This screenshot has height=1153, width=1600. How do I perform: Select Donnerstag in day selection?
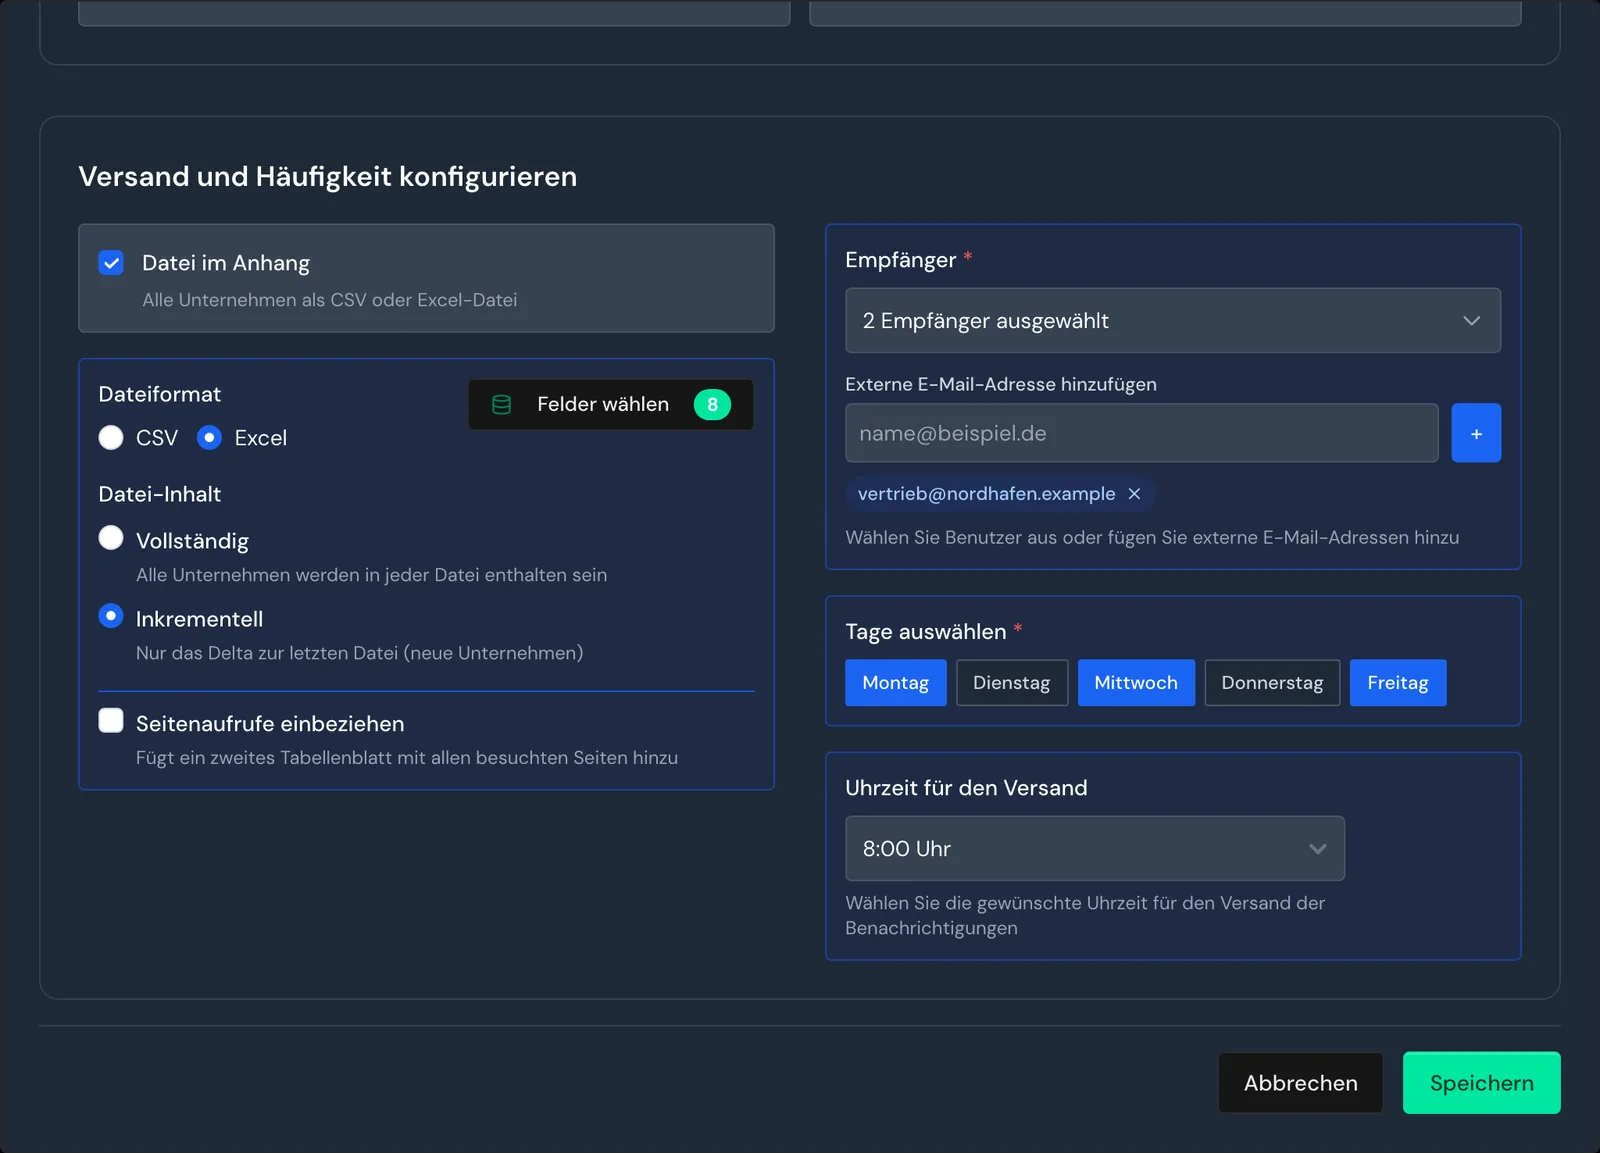pos(1272,683)
